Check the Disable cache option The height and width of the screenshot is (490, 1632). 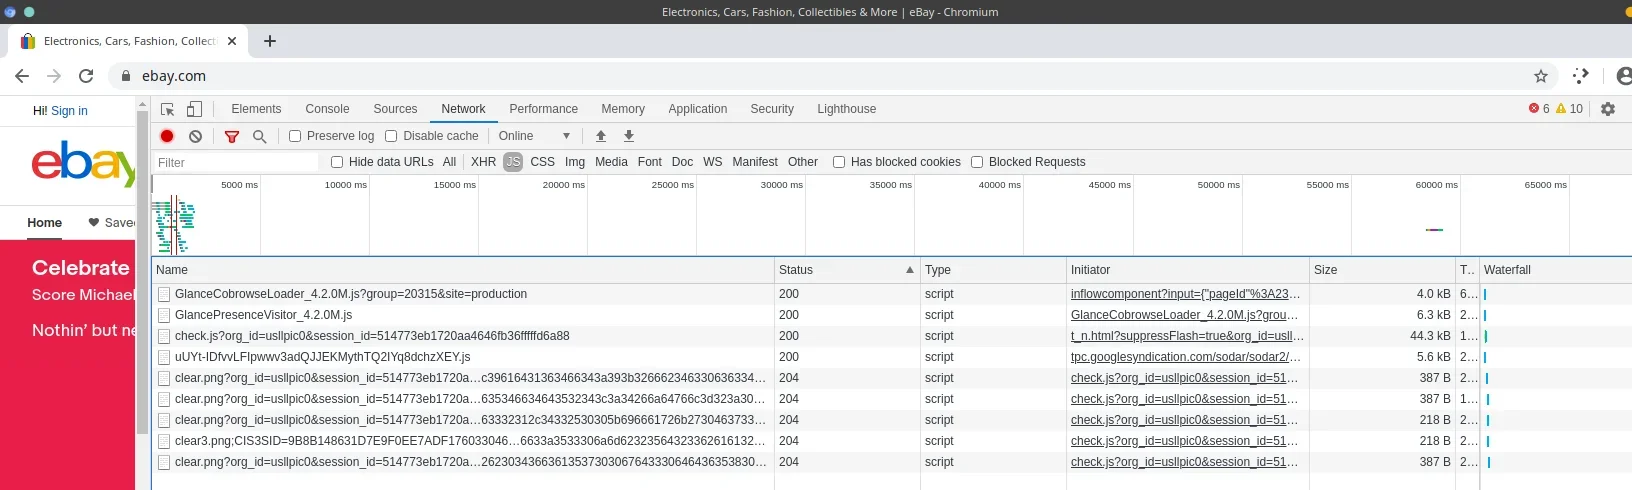tap(391, 136)
